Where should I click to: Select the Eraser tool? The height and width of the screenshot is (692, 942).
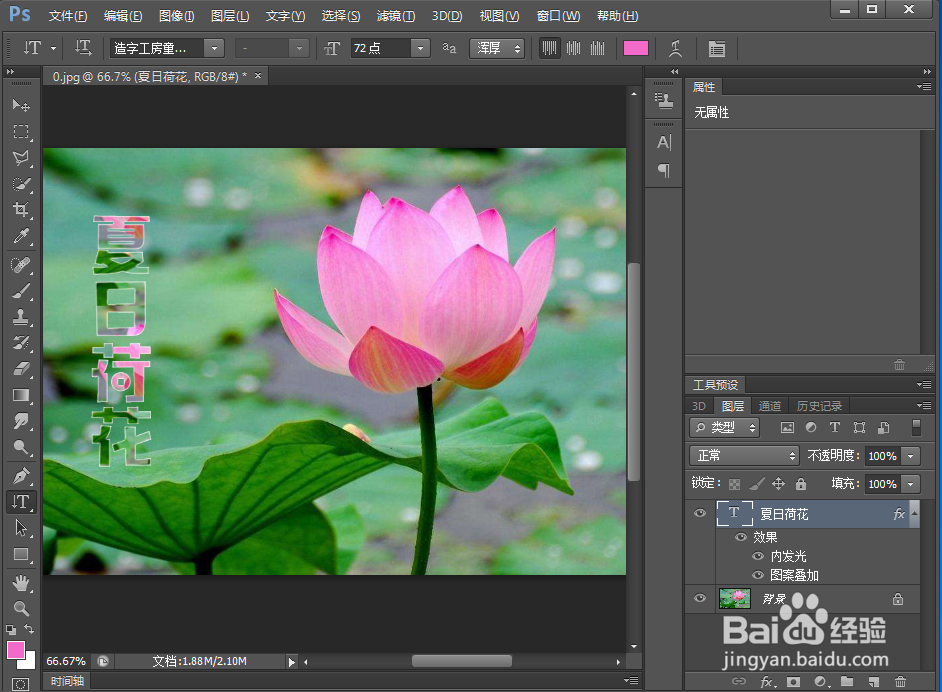[x=21, y=369]
